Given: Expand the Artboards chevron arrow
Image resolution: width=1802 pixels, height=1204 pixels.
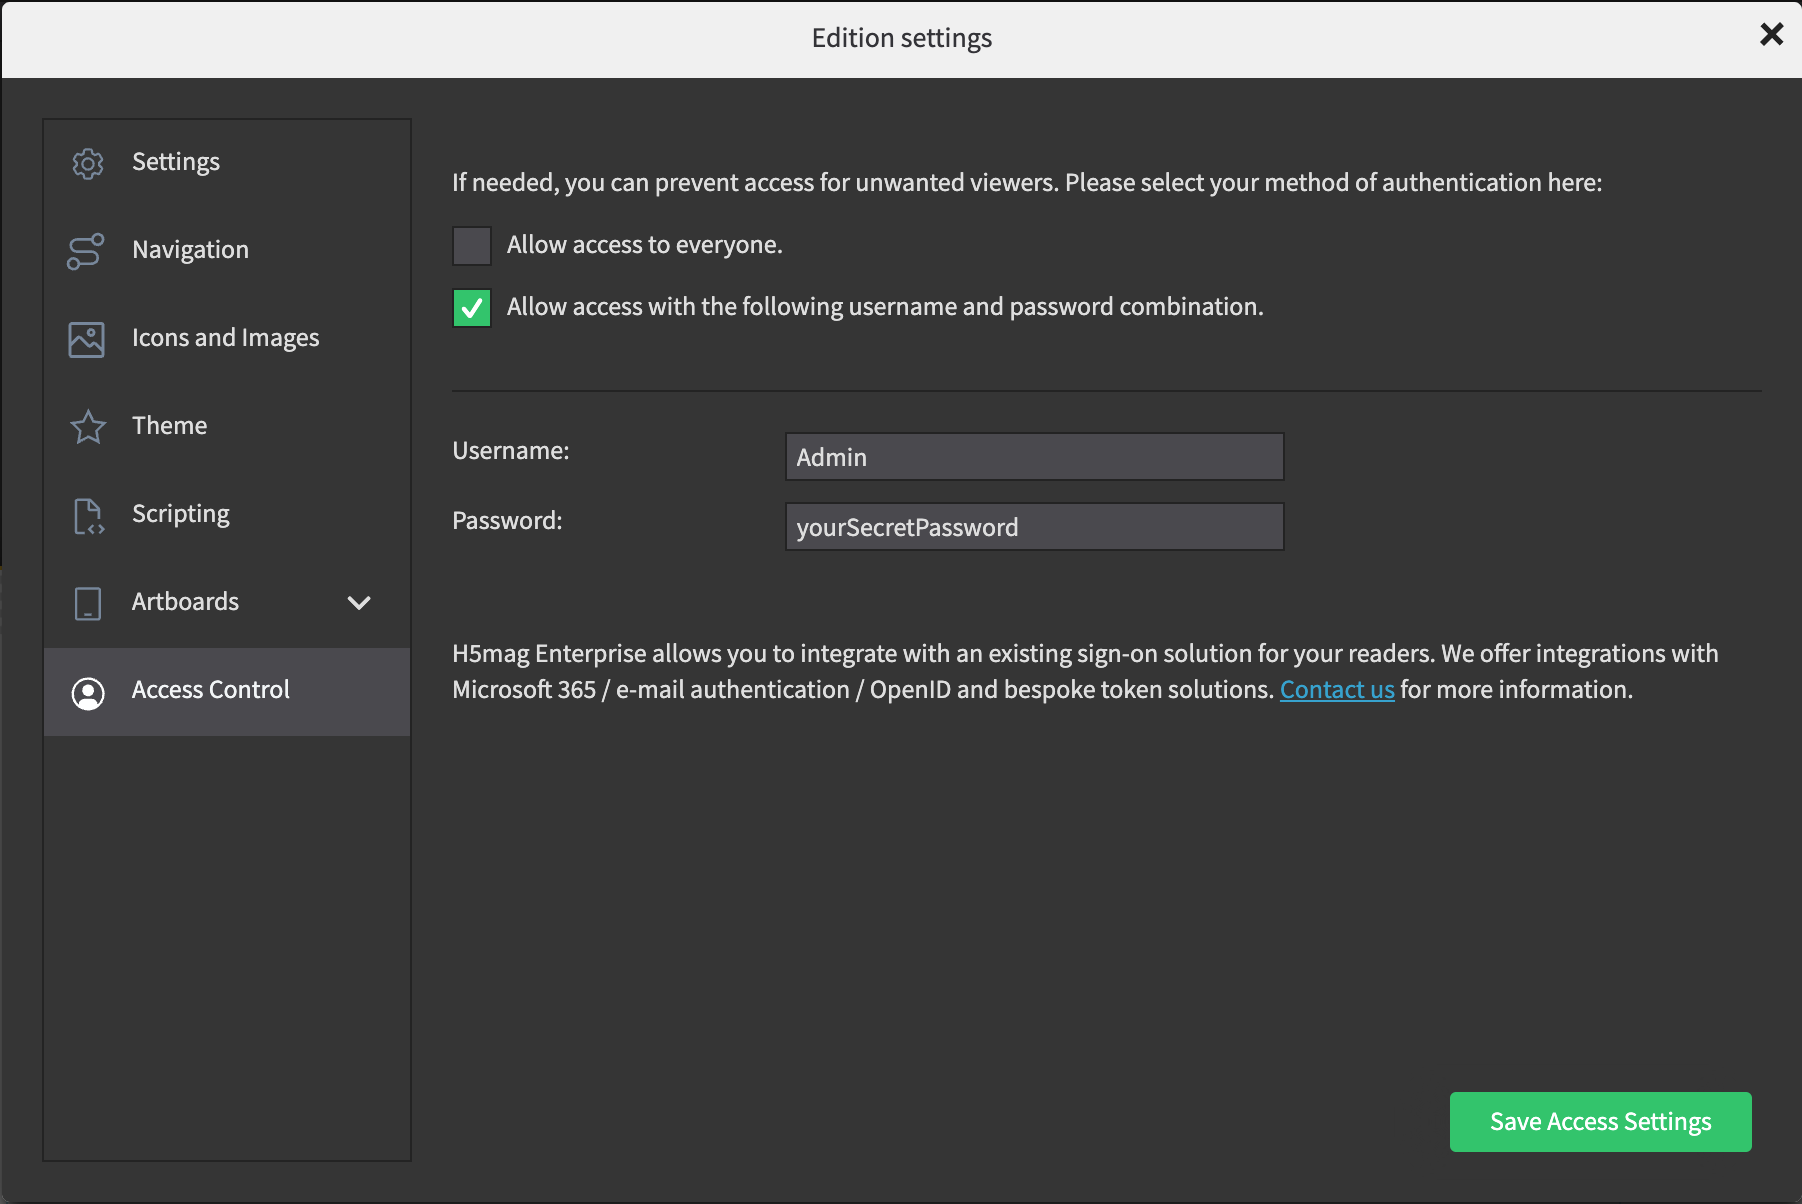Looking at the screenshot, I should (359, 602).
